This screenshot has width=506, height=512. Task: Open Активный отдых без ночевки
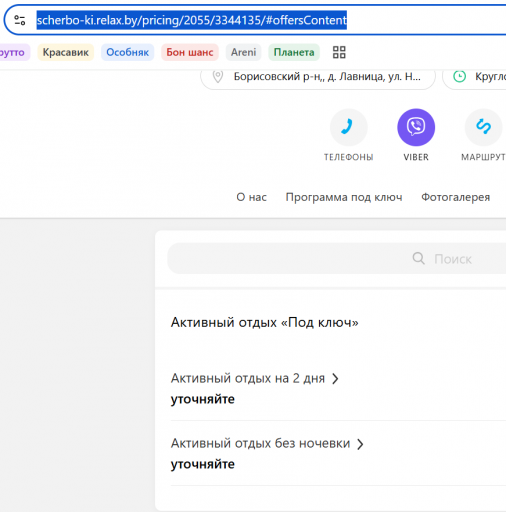(x=260, y=443)
